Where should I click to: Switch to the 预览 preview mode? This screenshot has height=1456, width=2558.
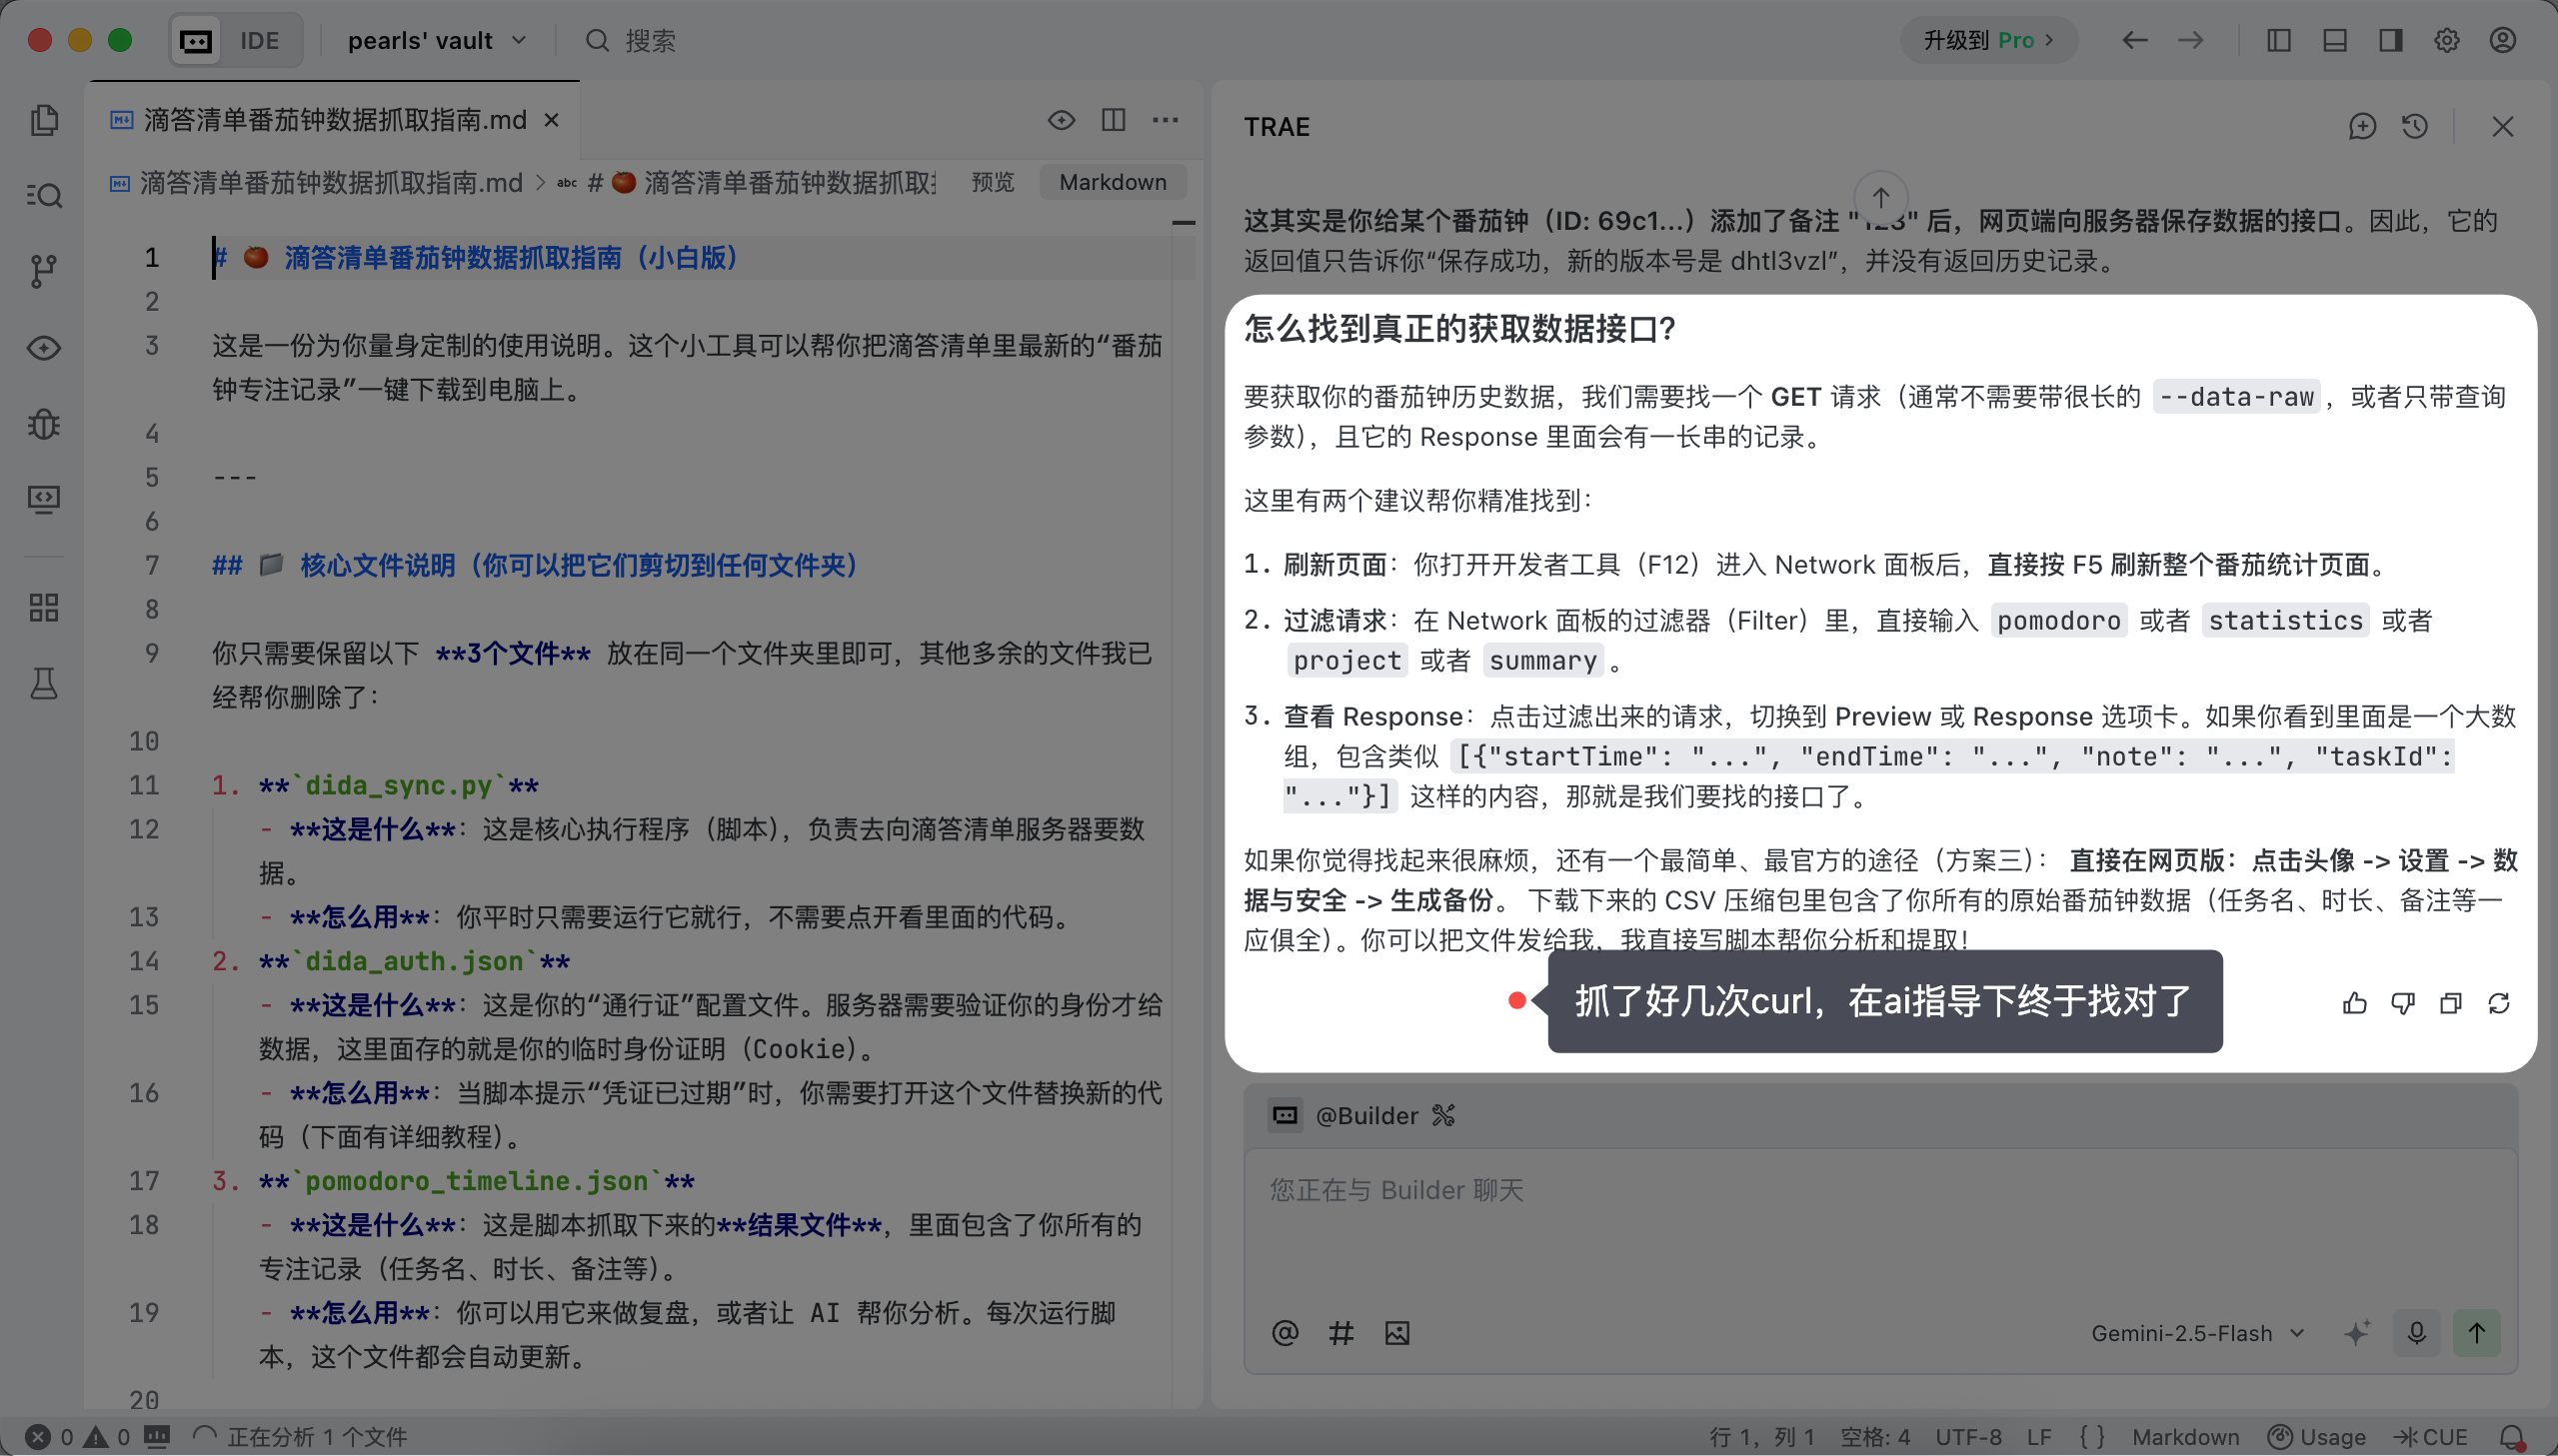point(992,182)
